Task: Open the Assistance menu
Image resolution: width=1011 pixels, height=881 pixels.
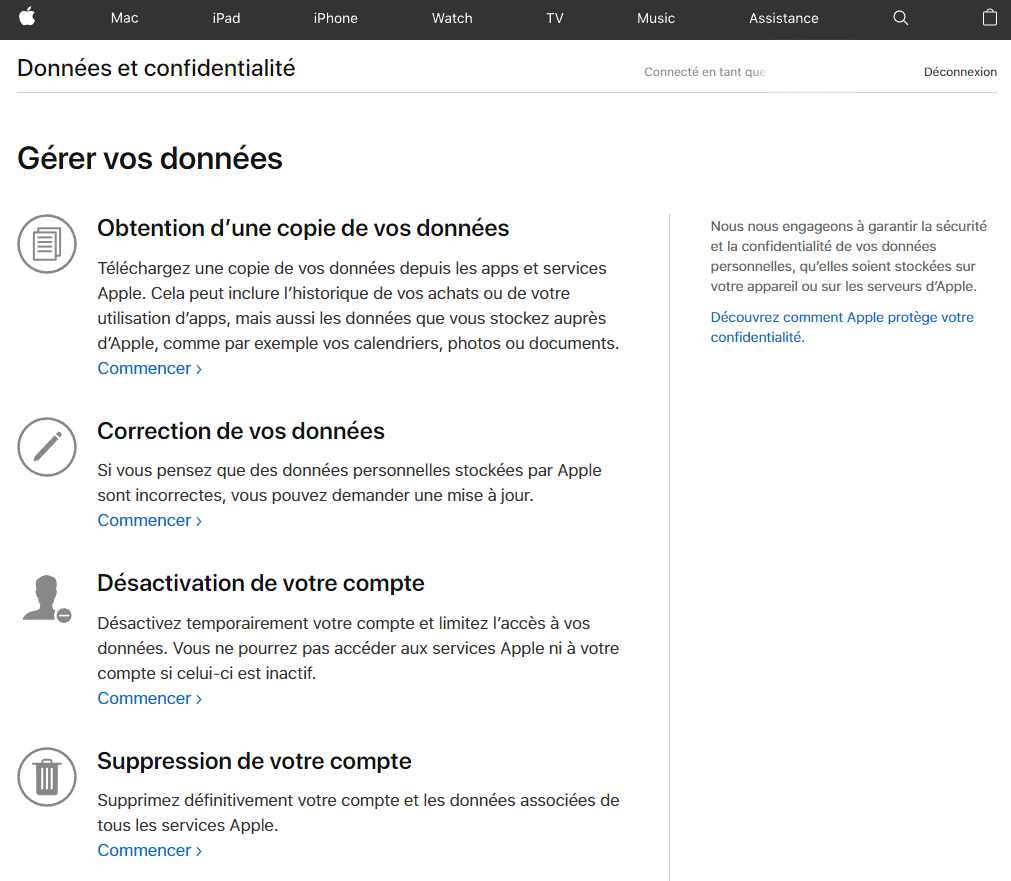Action: [783, 18]
